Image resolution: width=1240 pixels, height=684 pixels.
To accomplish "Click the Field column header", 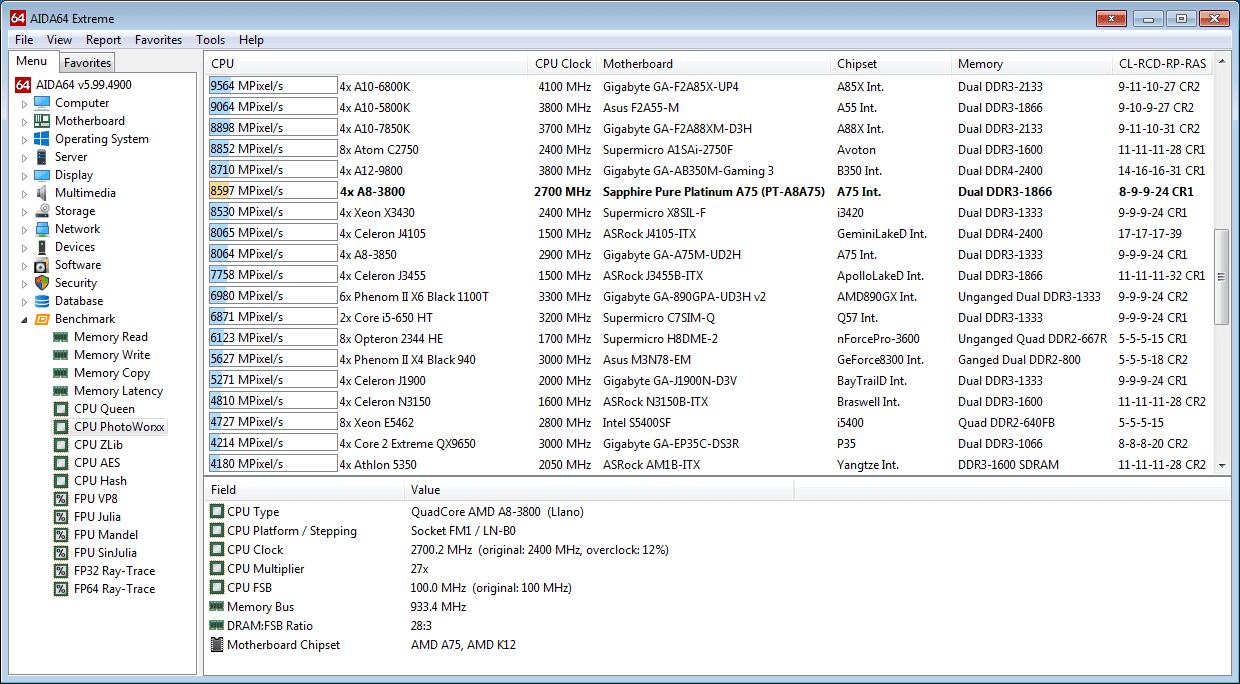I will click(306, 490).
